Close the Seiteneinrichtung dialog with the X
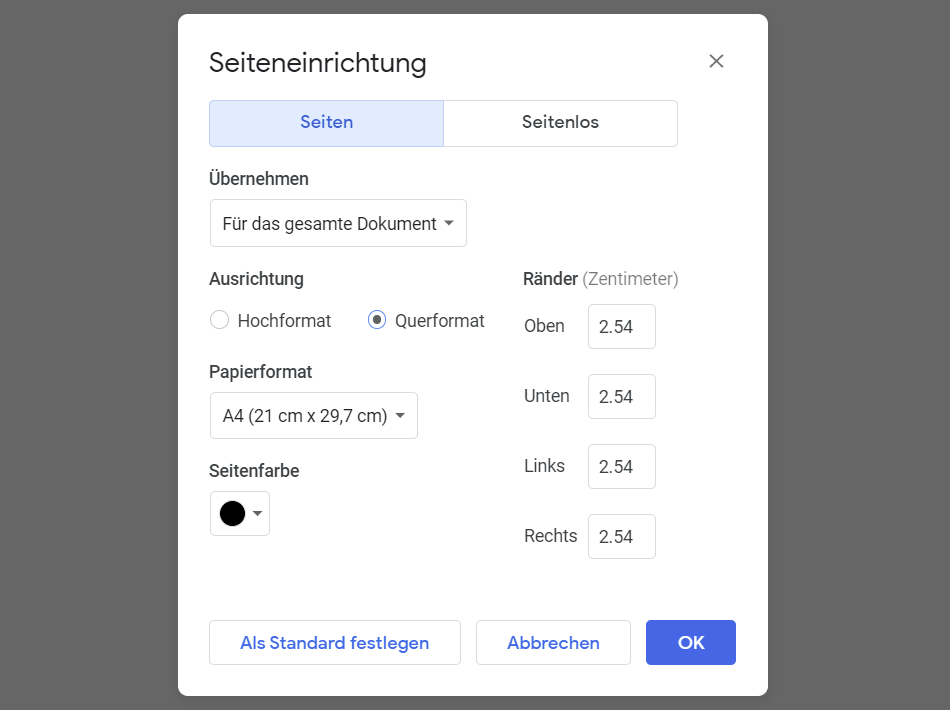950x710 pixels. point(716,61)
